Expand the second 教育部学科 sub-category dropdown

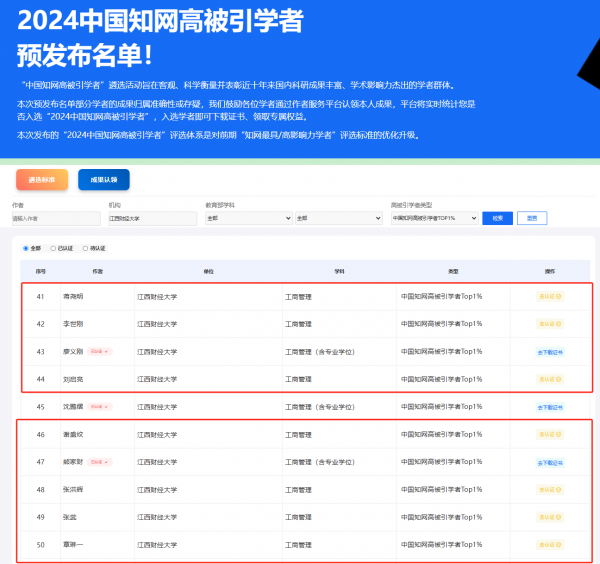pyautogui.click(x=339, y=218)
